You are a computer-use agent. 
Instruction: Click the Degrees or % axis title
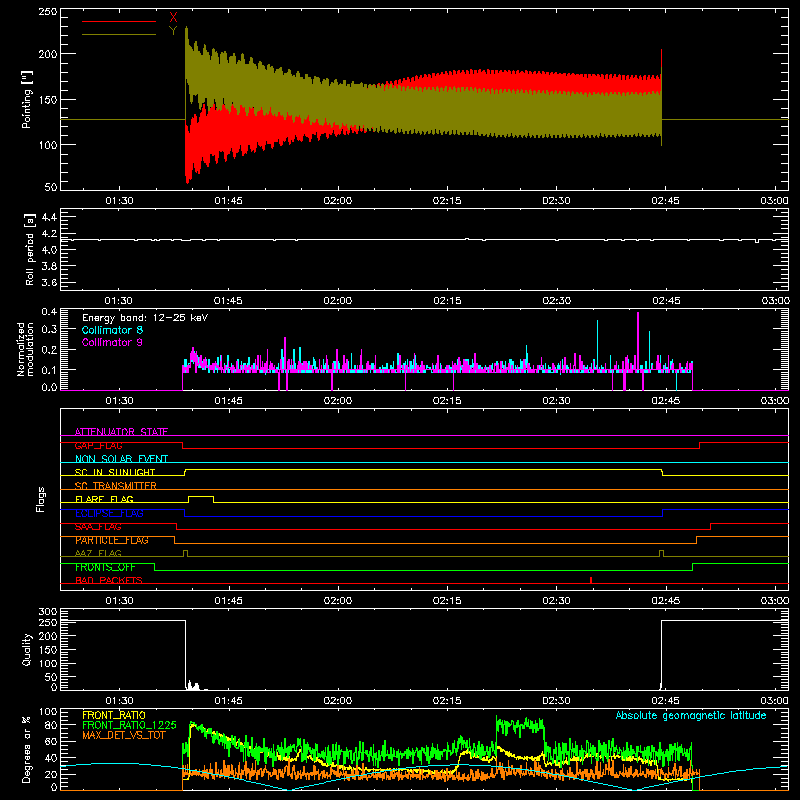pos(27,749)
